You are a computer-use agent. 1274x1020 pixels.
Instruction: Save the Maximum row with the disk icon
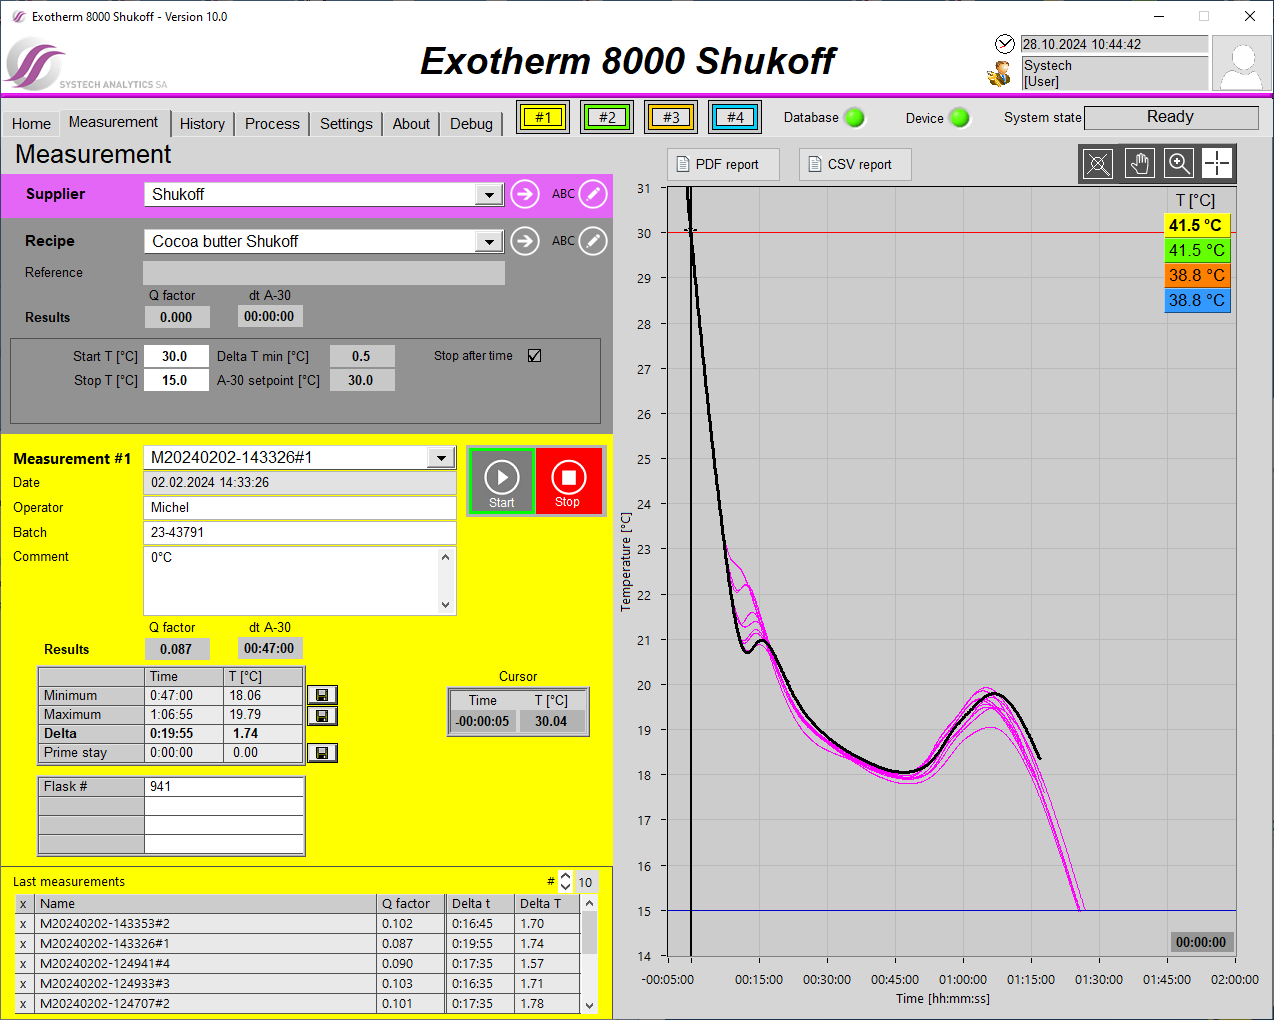click(x=322, y=716)
